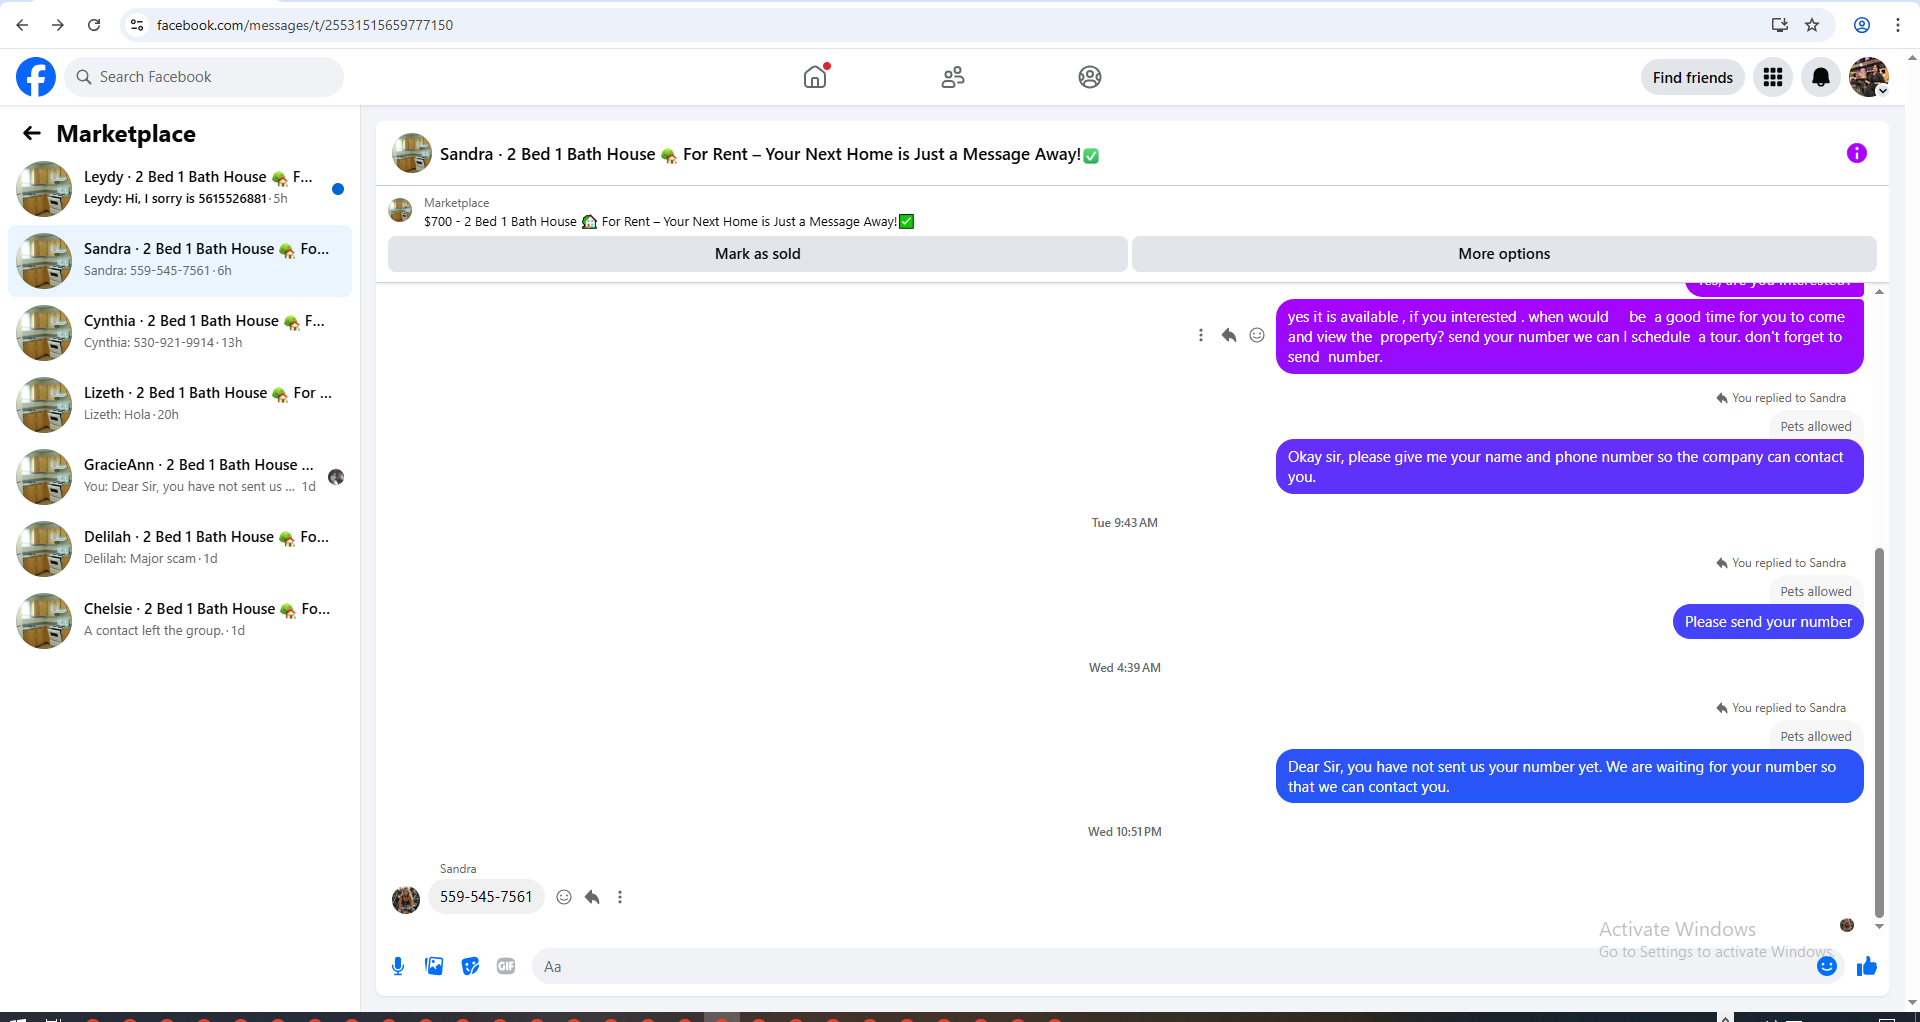Viewport: 1920px width, 1022px height.
Task: Open the Menu grid icon
Action: [1773, 77]
